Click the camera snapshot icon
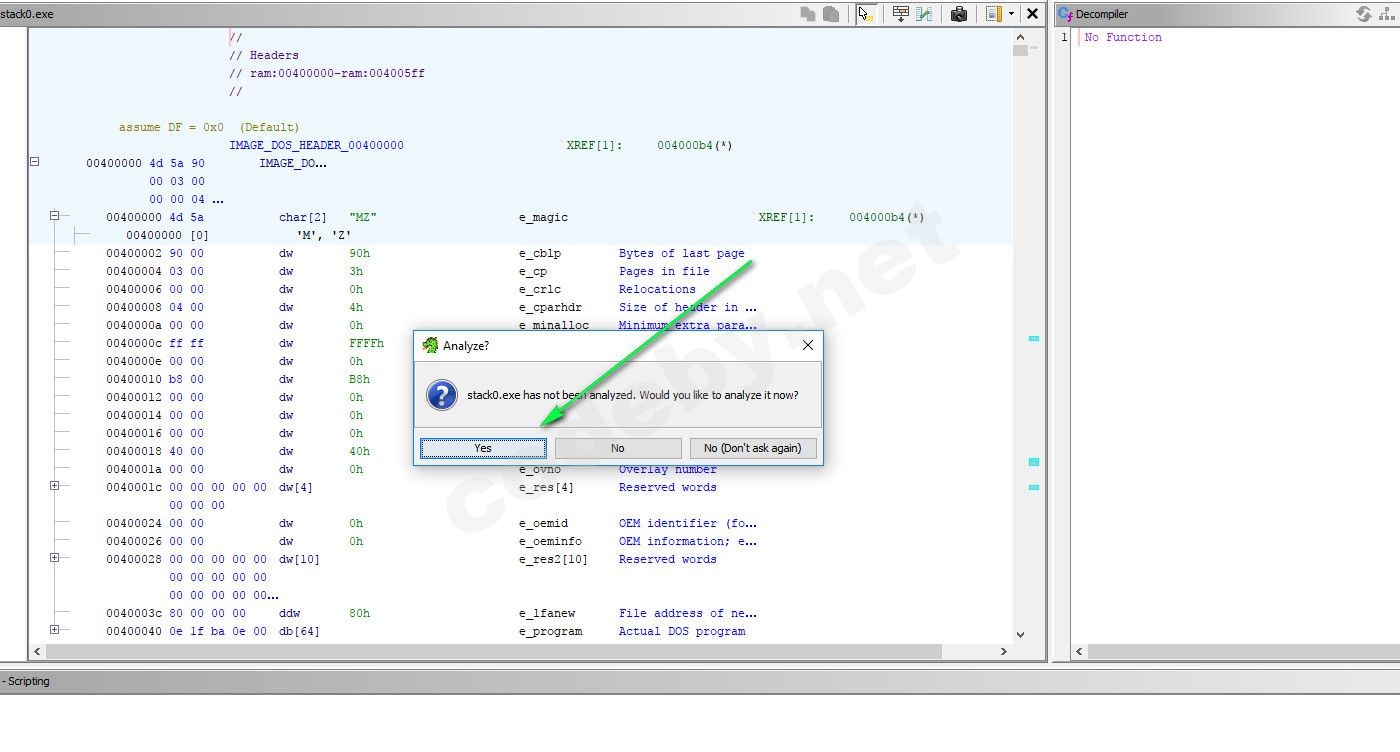Viewport: 1400px width, 752px height. (959, 14)
